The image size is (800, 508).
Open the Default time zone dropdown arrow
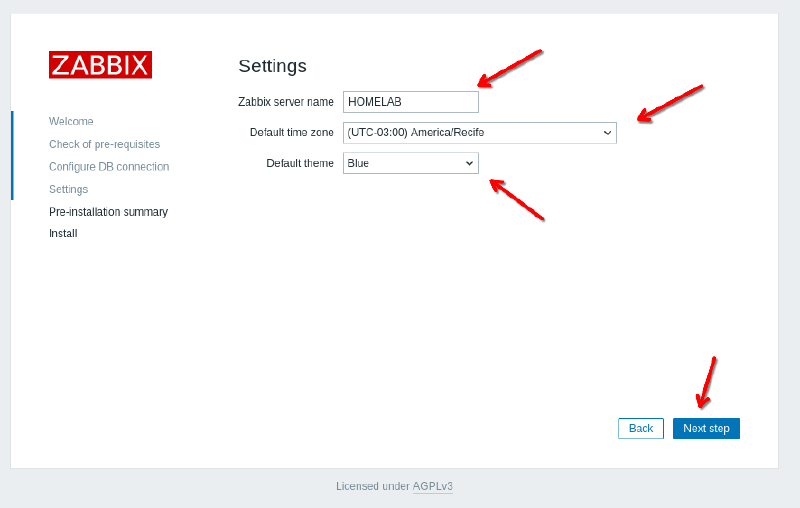pyautogui.click(x=607, y=133)
